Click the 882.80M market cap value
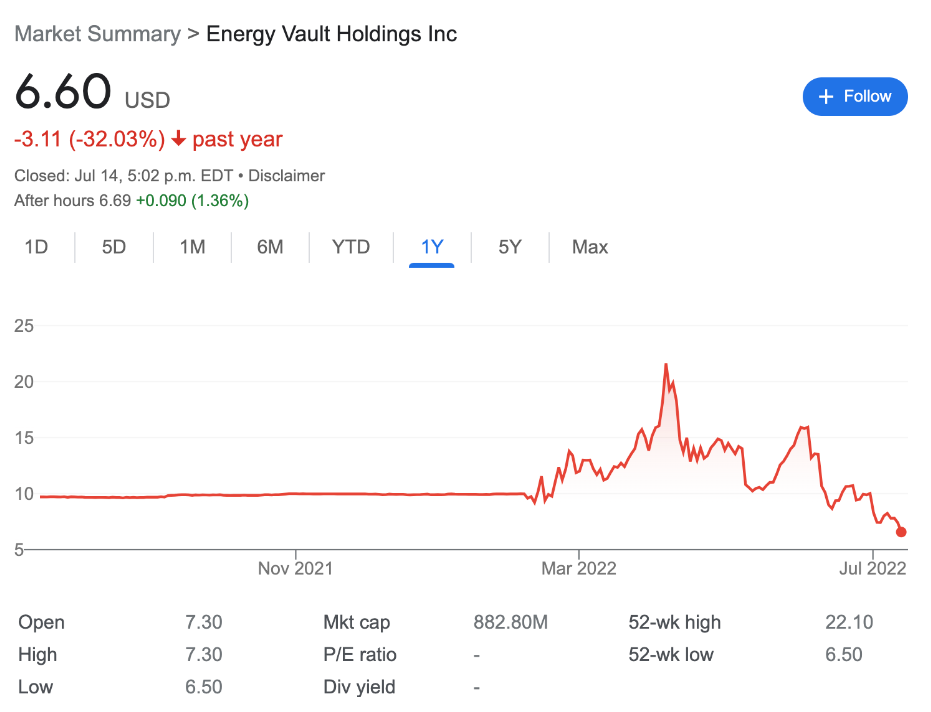 coord(510,623)
